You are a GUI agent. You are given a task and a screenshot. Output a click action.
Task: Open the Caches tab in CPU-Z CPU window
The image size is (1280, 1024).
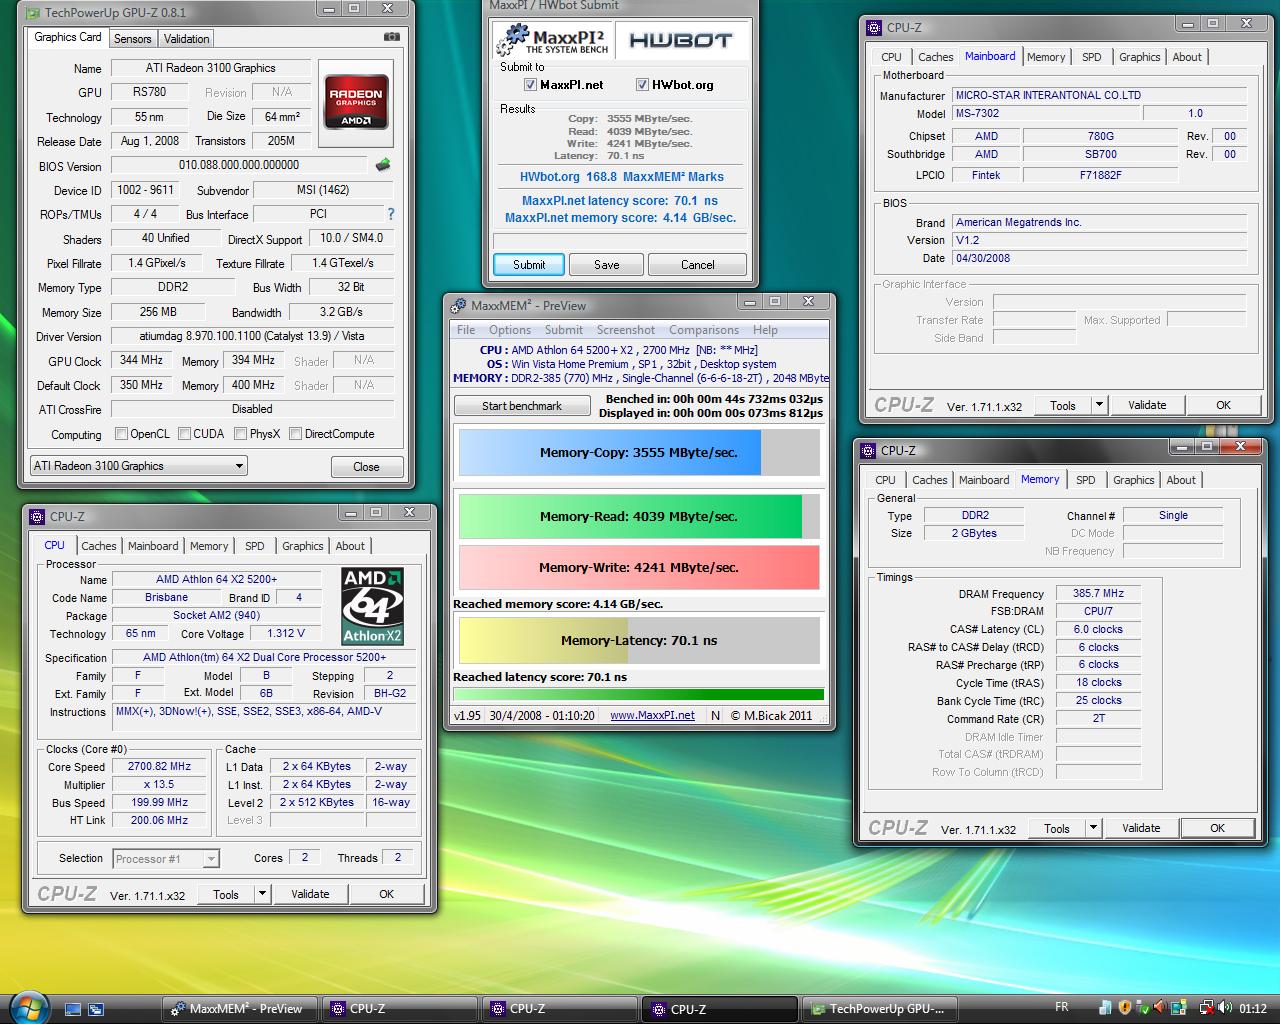coord(99,546)
